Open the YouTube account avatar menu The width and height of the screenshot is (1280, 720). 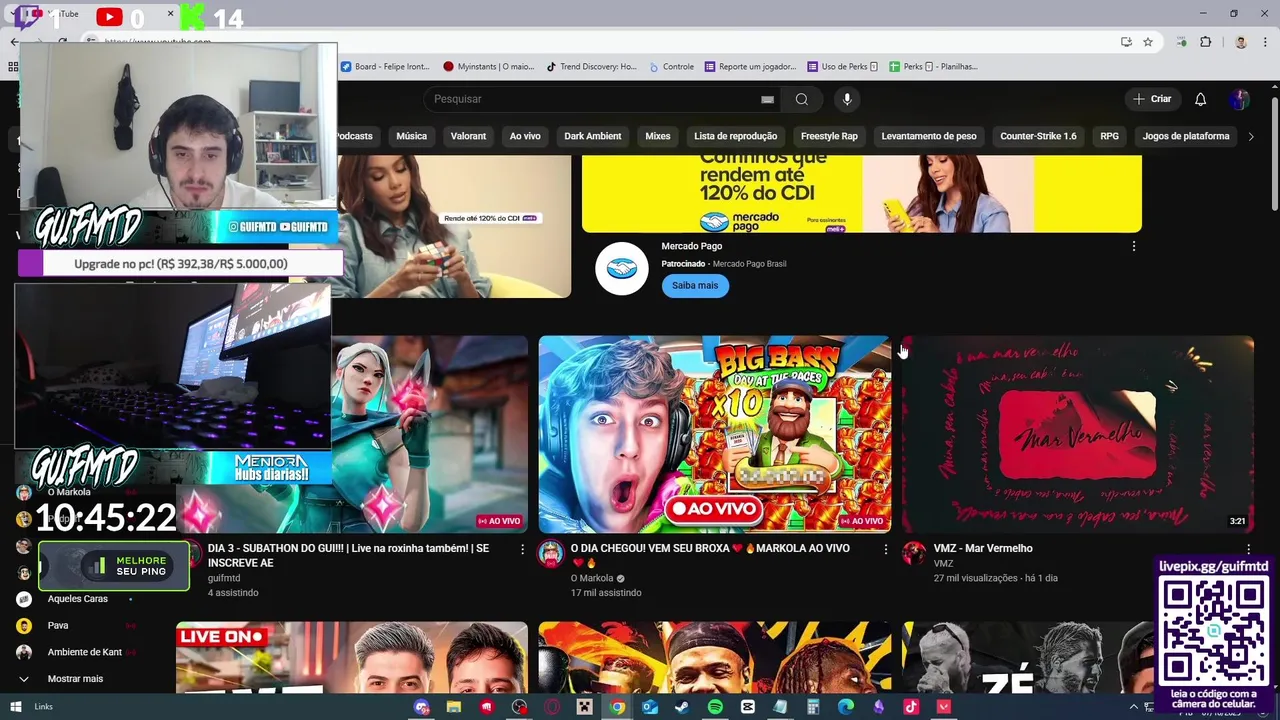(1240, 99)
